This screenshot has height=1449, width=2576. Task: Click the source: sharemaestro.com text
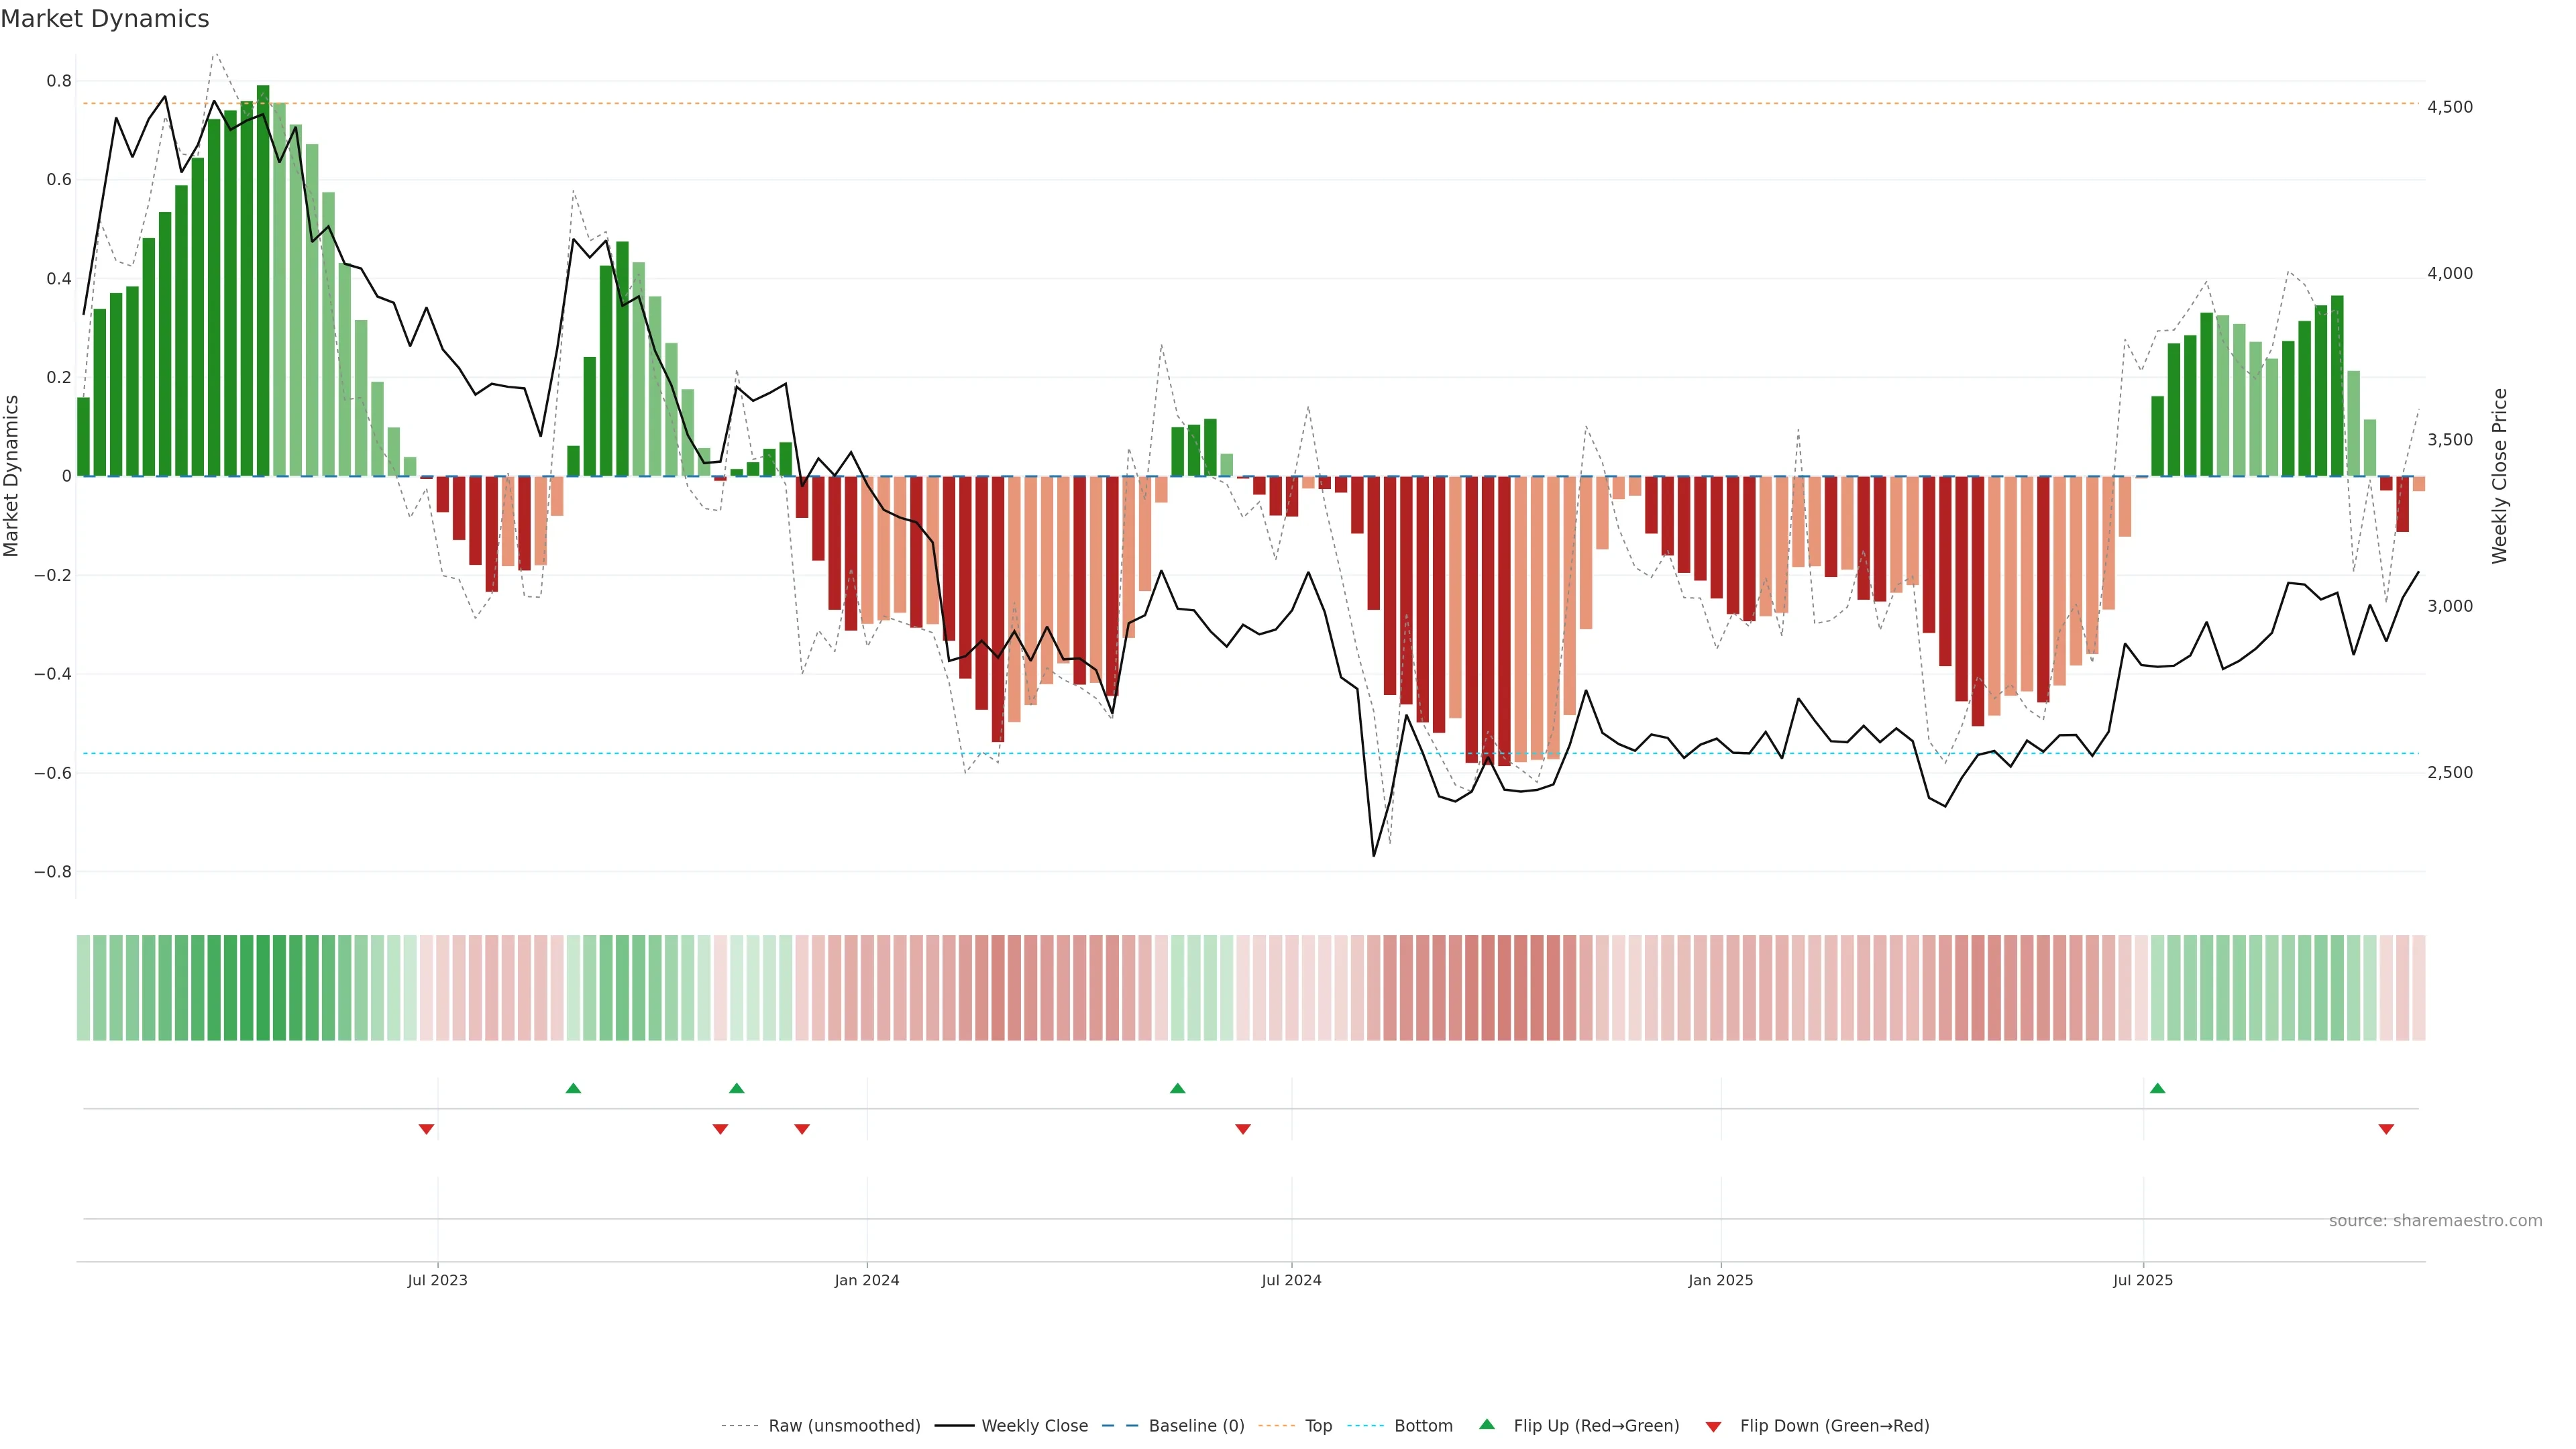(2435, 1221)
